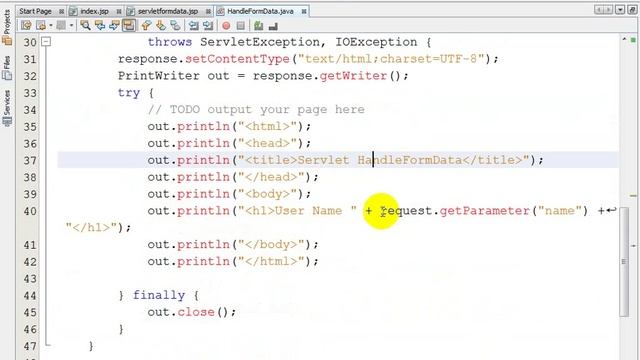The width and height of the screenshot is (640, 360).
Task: Find the previous occurrence
Action: (x=100, y=25)
